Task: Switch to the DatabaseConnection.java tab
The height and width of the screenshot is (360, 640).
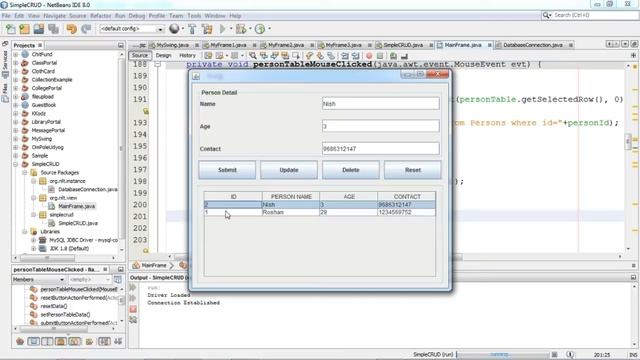Action: coord(532,45)
